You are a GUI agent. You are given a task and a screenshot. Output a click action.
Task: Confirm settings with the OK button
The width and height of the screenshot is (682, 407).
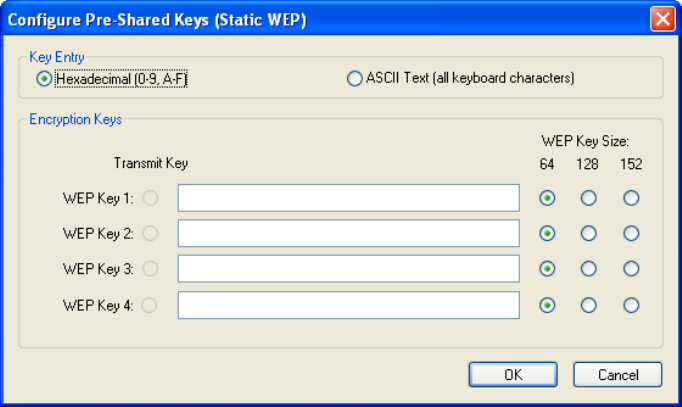point(513,374)
